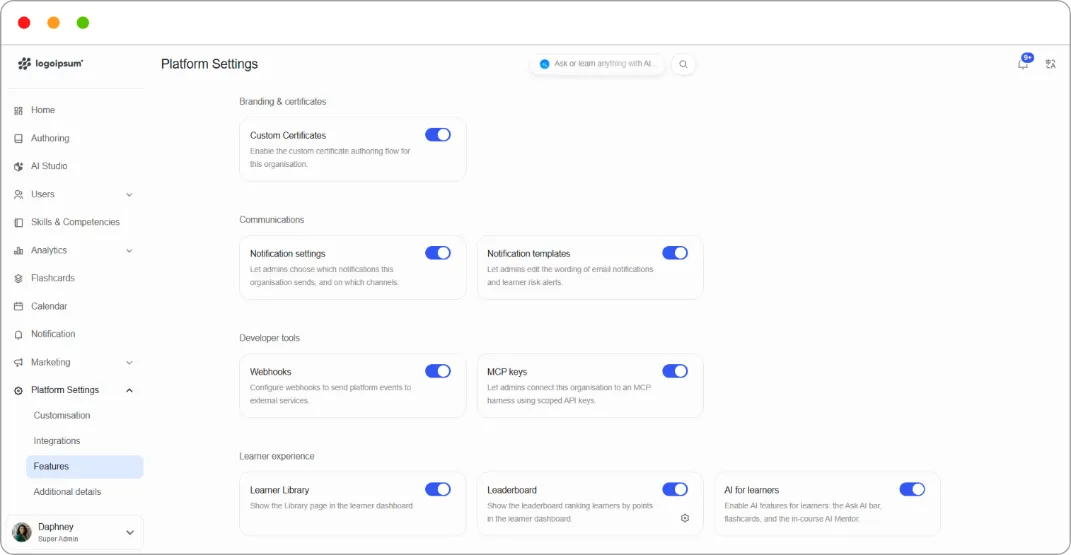Click the Authoring book icon
This screenshot has height=555, width=1071.
pos(18,139)
